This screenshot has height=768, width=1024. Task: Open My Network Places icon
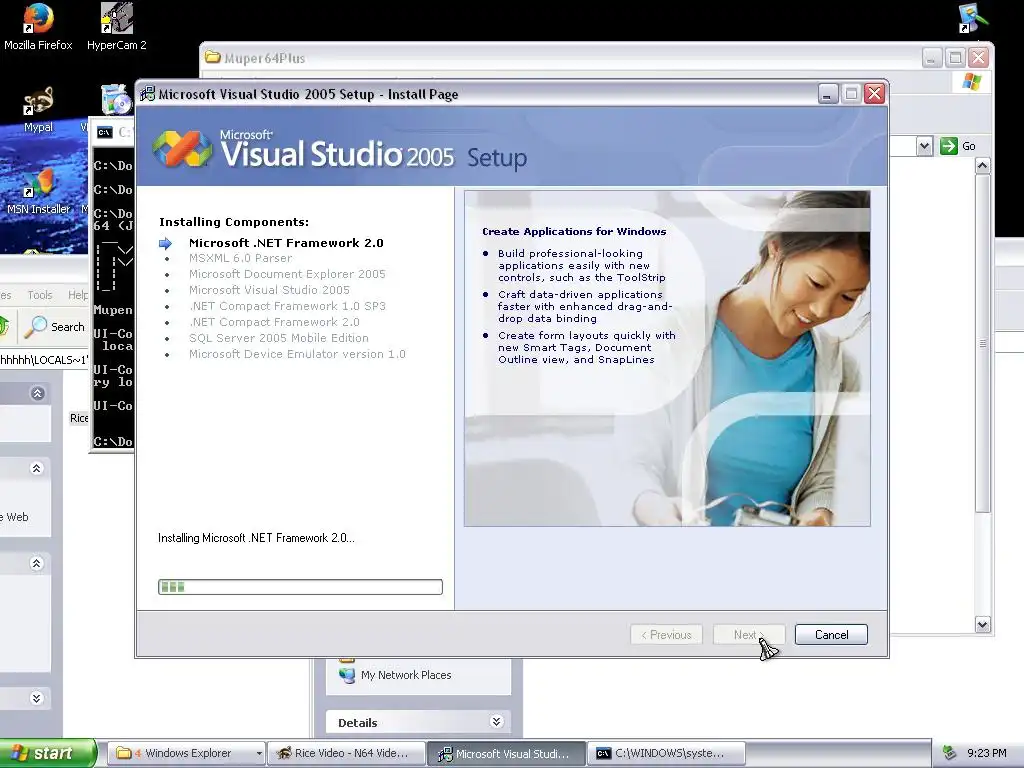(x=347, y=675)
